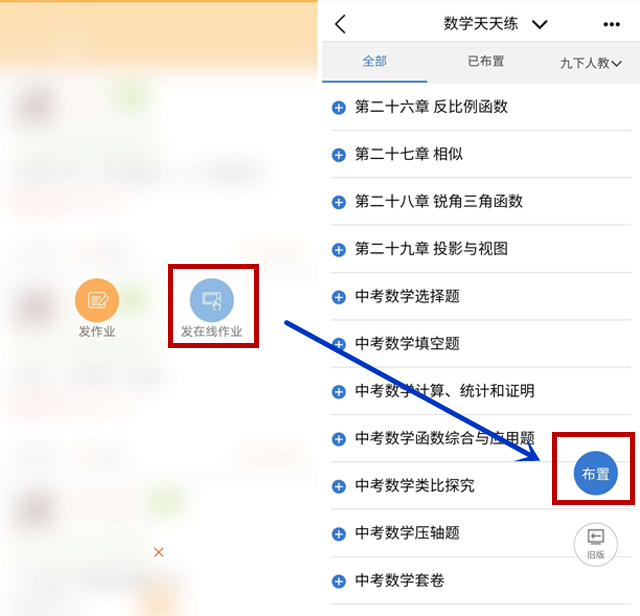Close the popup with the orange X
640x616 pixels.
click(159, 552)
